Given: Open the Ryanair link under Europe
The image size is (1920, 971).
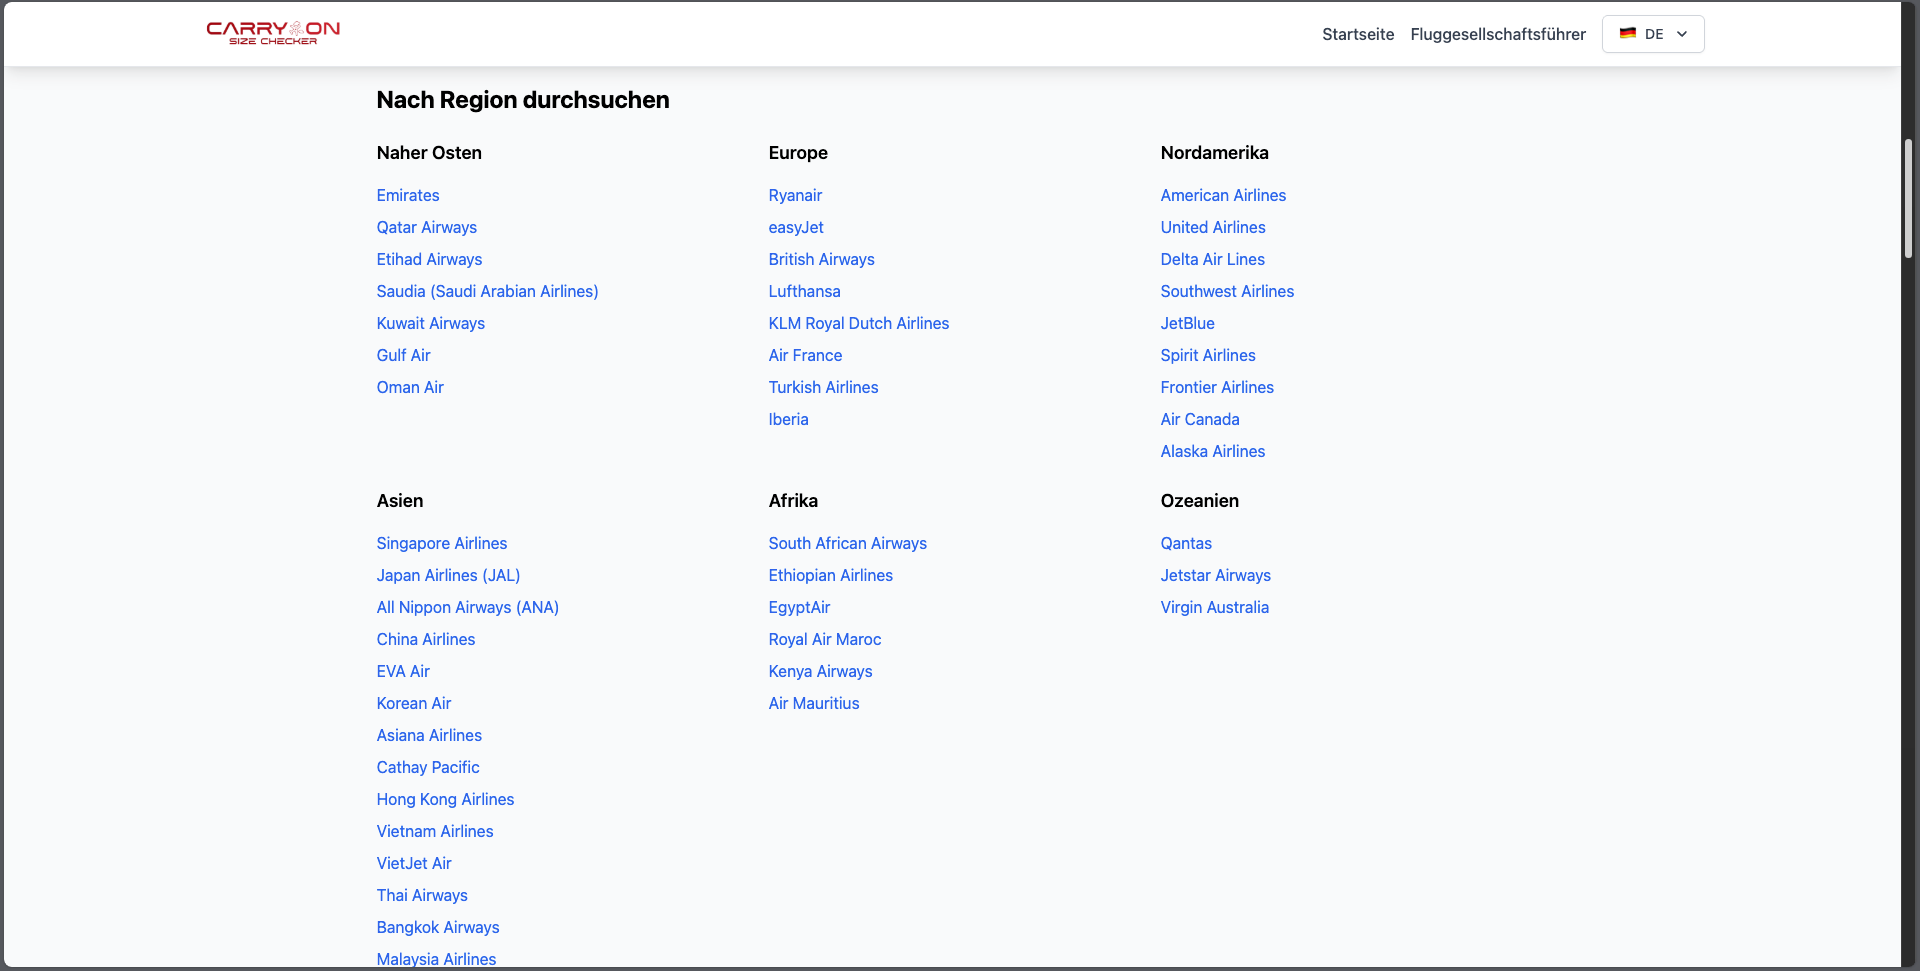Looking at the screenshot, I should click(x=794, y=195).
